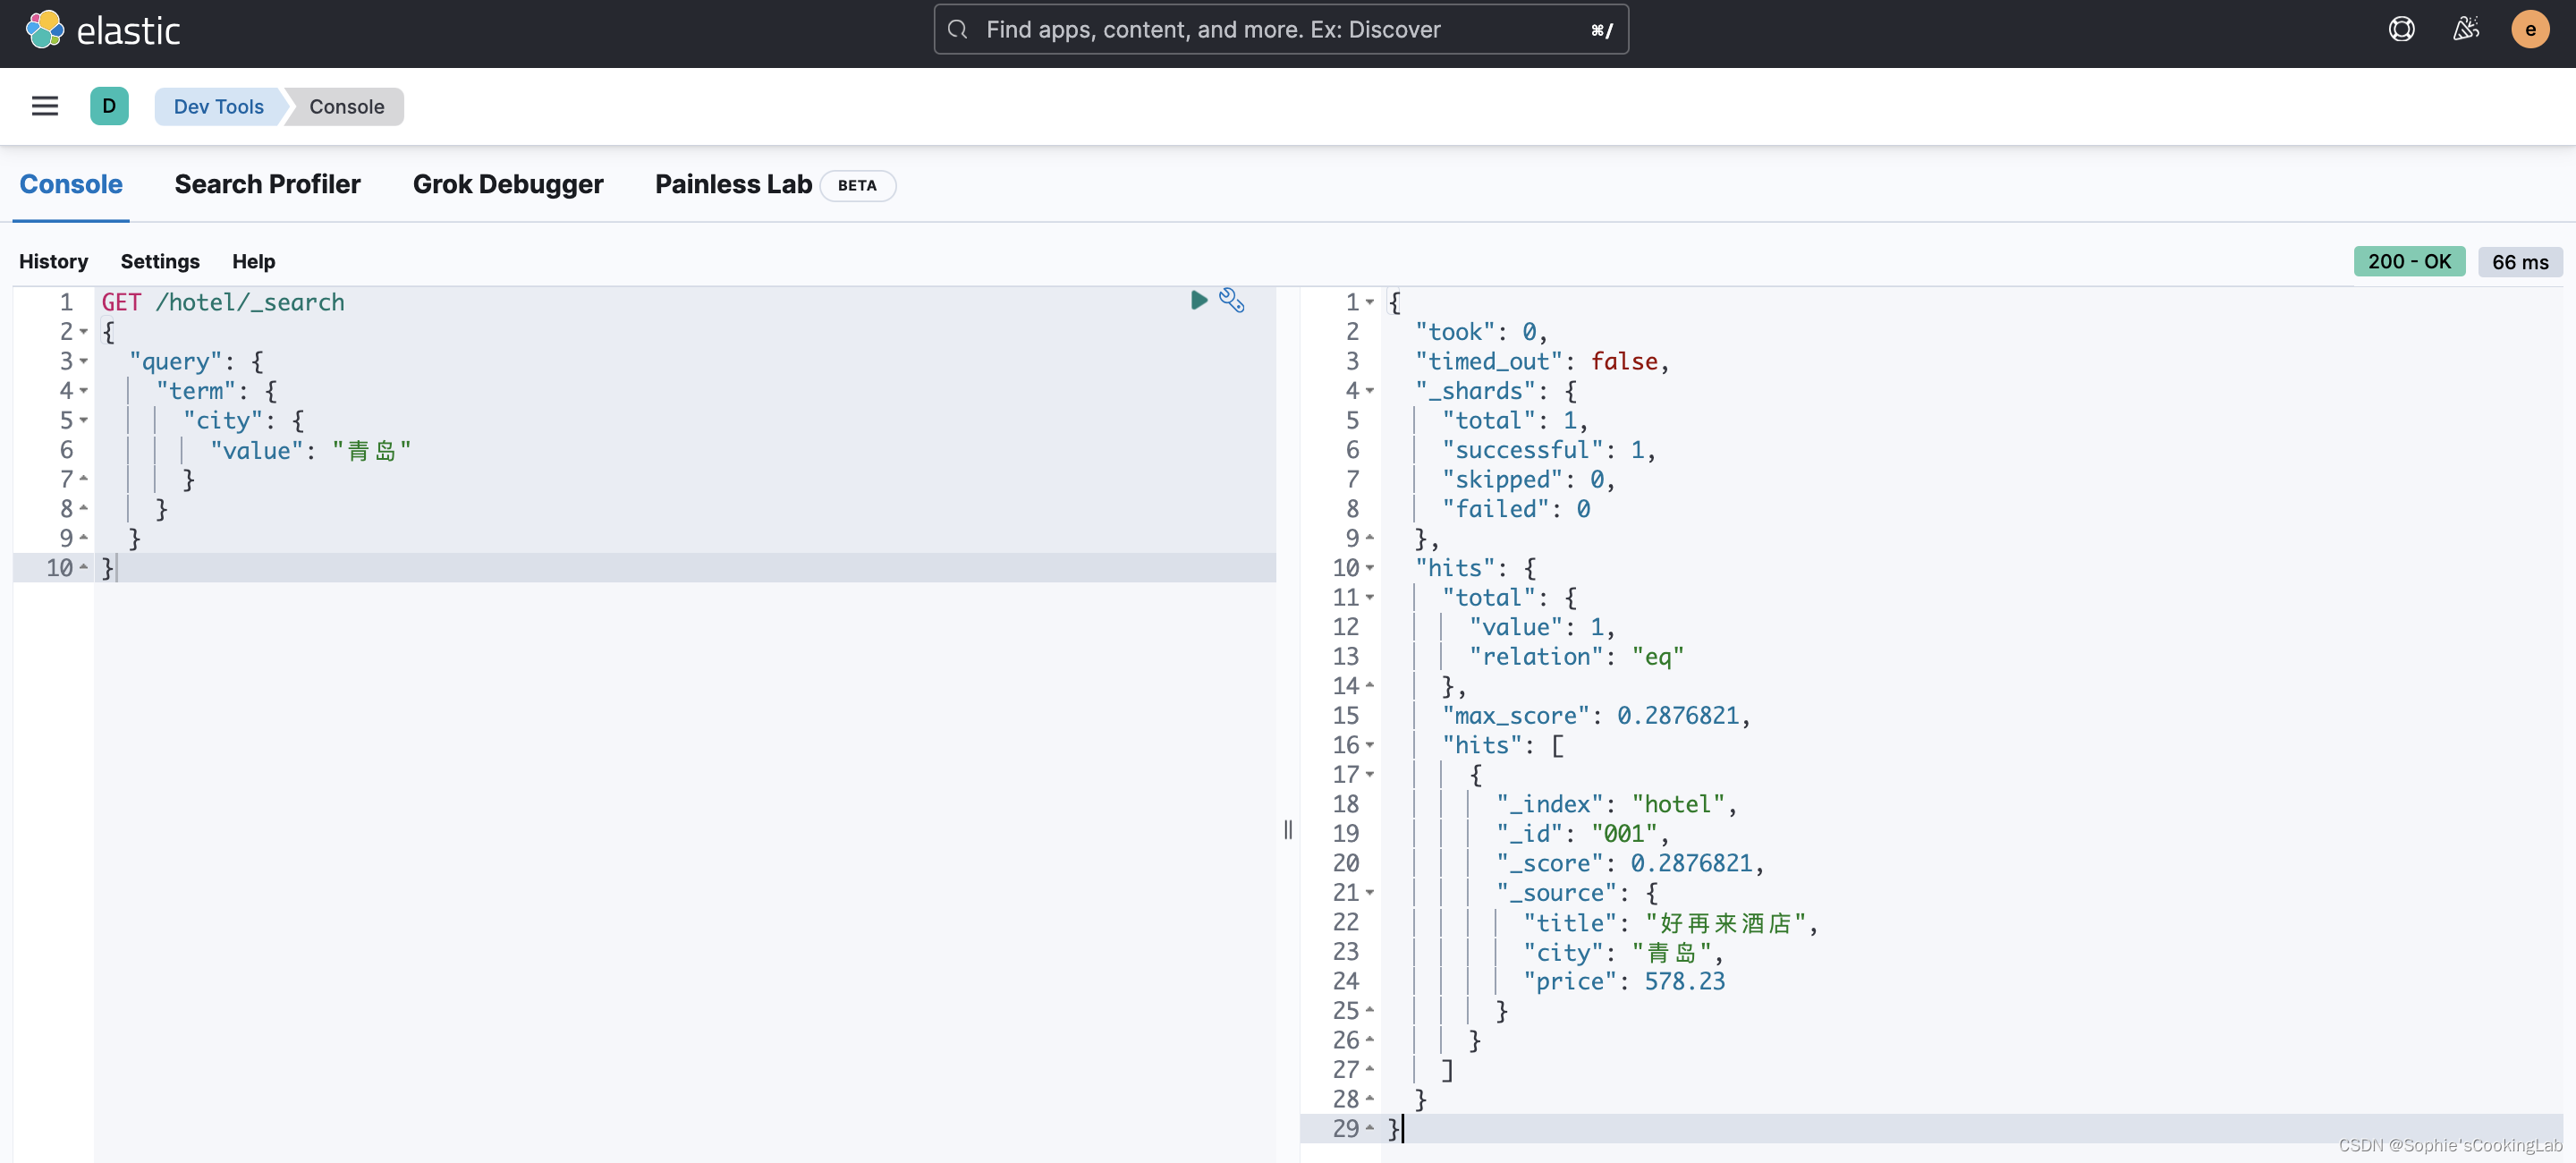The width and height of the screenshot is (2576, 1163).
Task: Click the "timed_out": false line
Action: (1541, 361)
